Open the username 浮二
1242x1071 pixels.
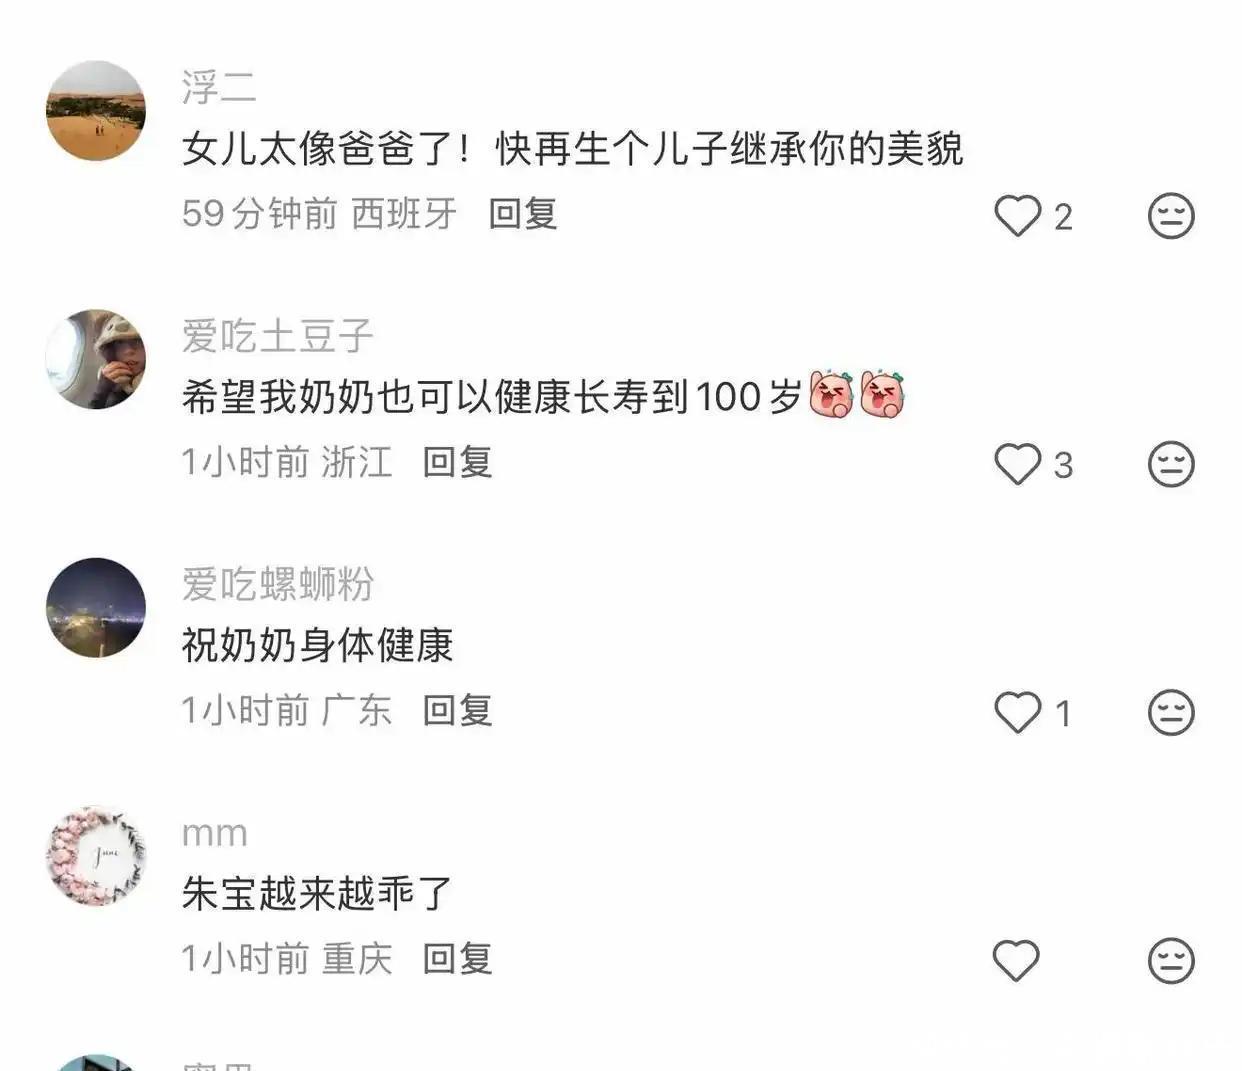click(x=219, y=87)
